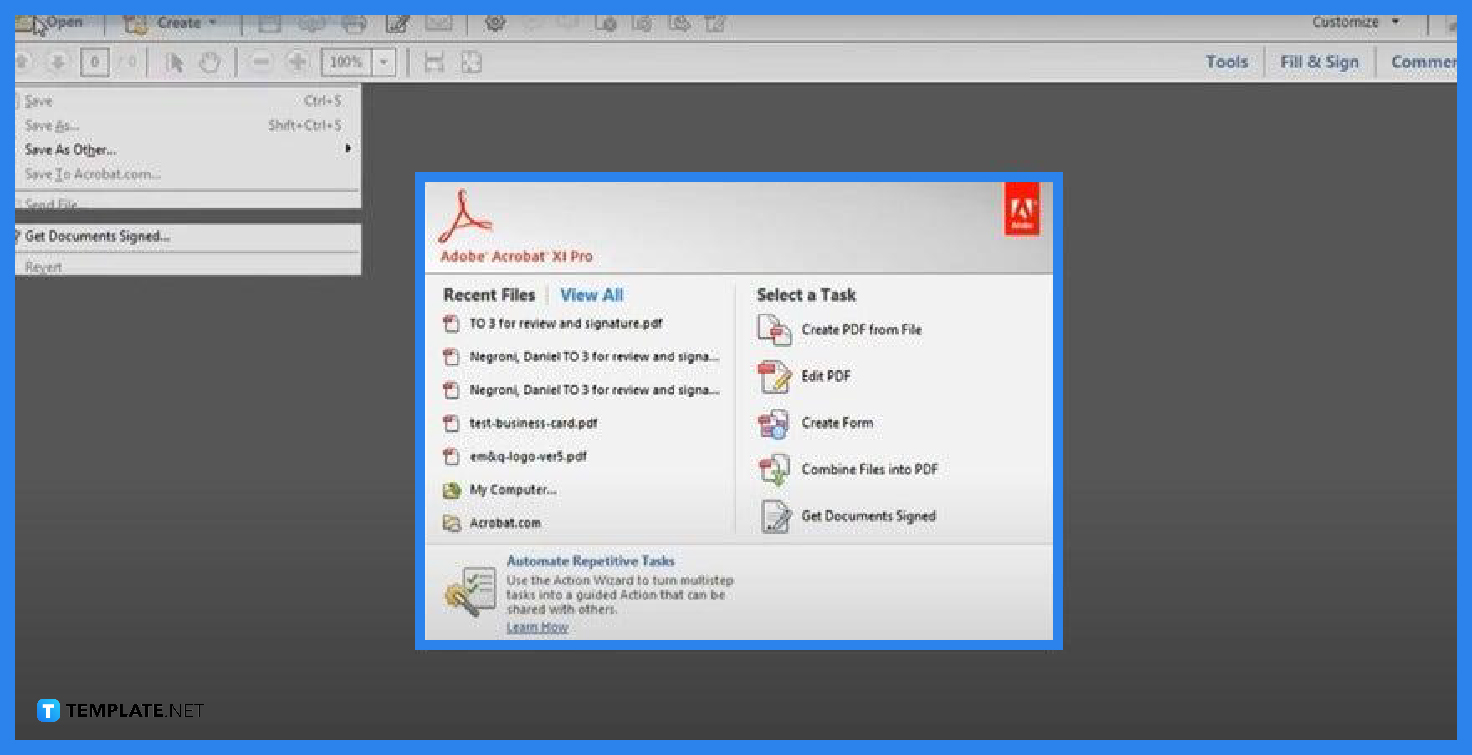Click the Learn How link
1472x755 pixels.
click(x=538, y=626)
